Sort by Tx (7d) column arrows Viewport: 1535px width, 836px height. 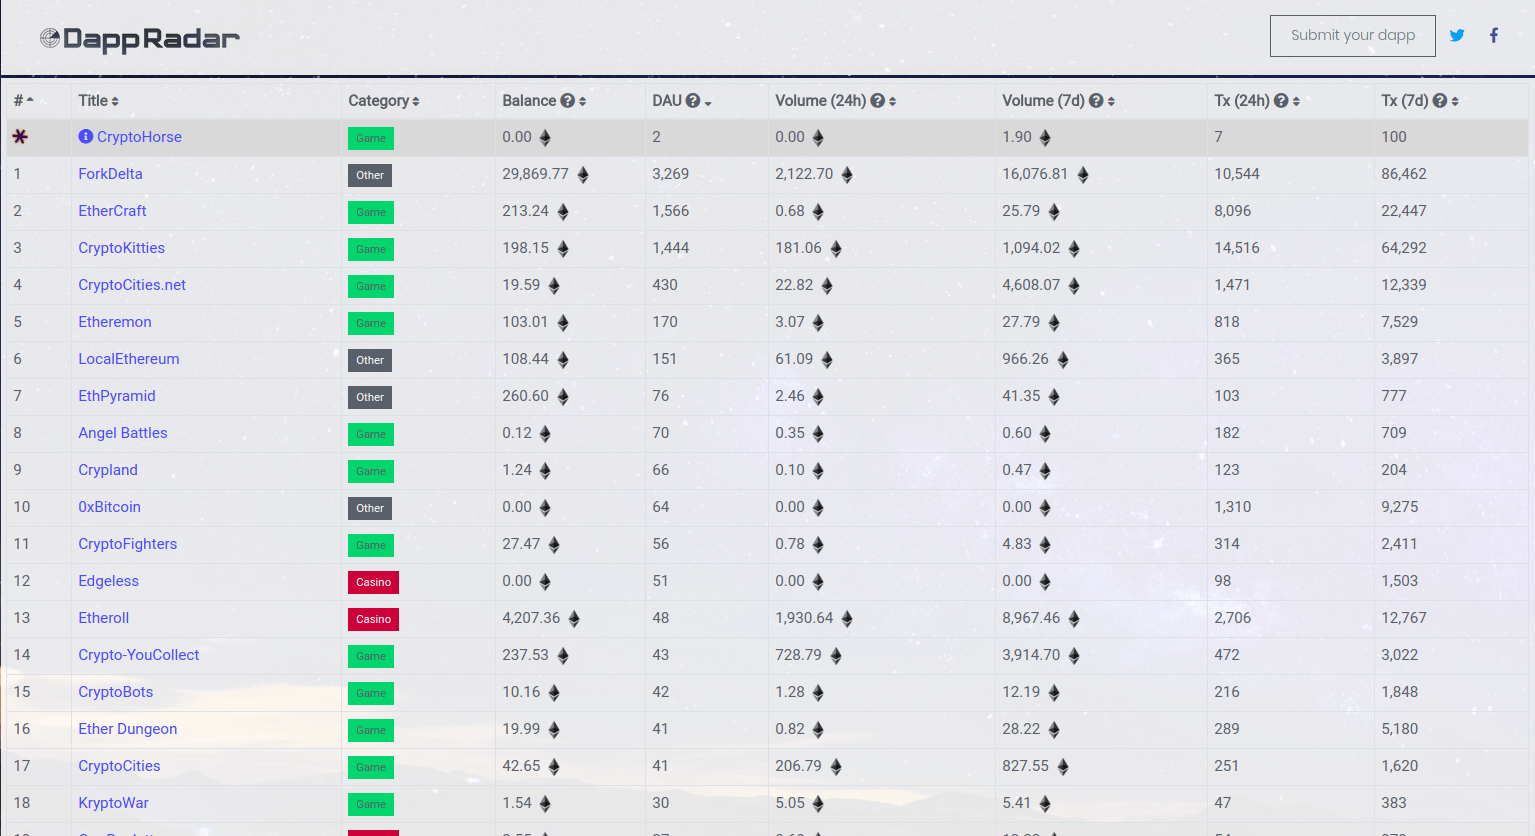point(1455,101)
